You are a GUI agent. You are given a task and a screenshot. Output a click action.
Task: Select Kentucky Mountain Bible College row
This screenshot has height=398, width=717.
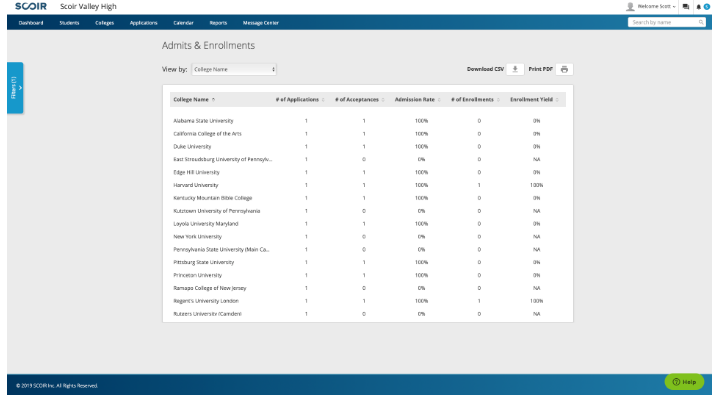point(368,198)
